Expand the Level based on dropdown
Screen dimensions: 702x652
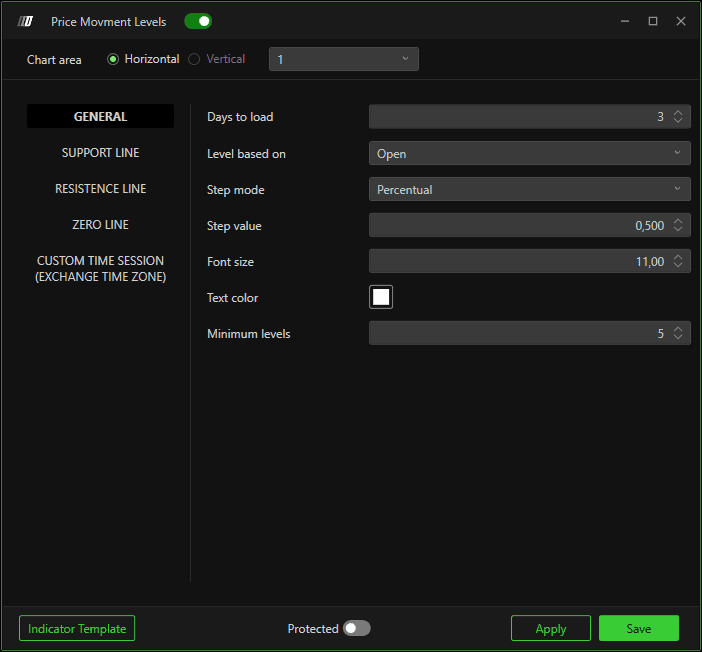coord(530,153)
